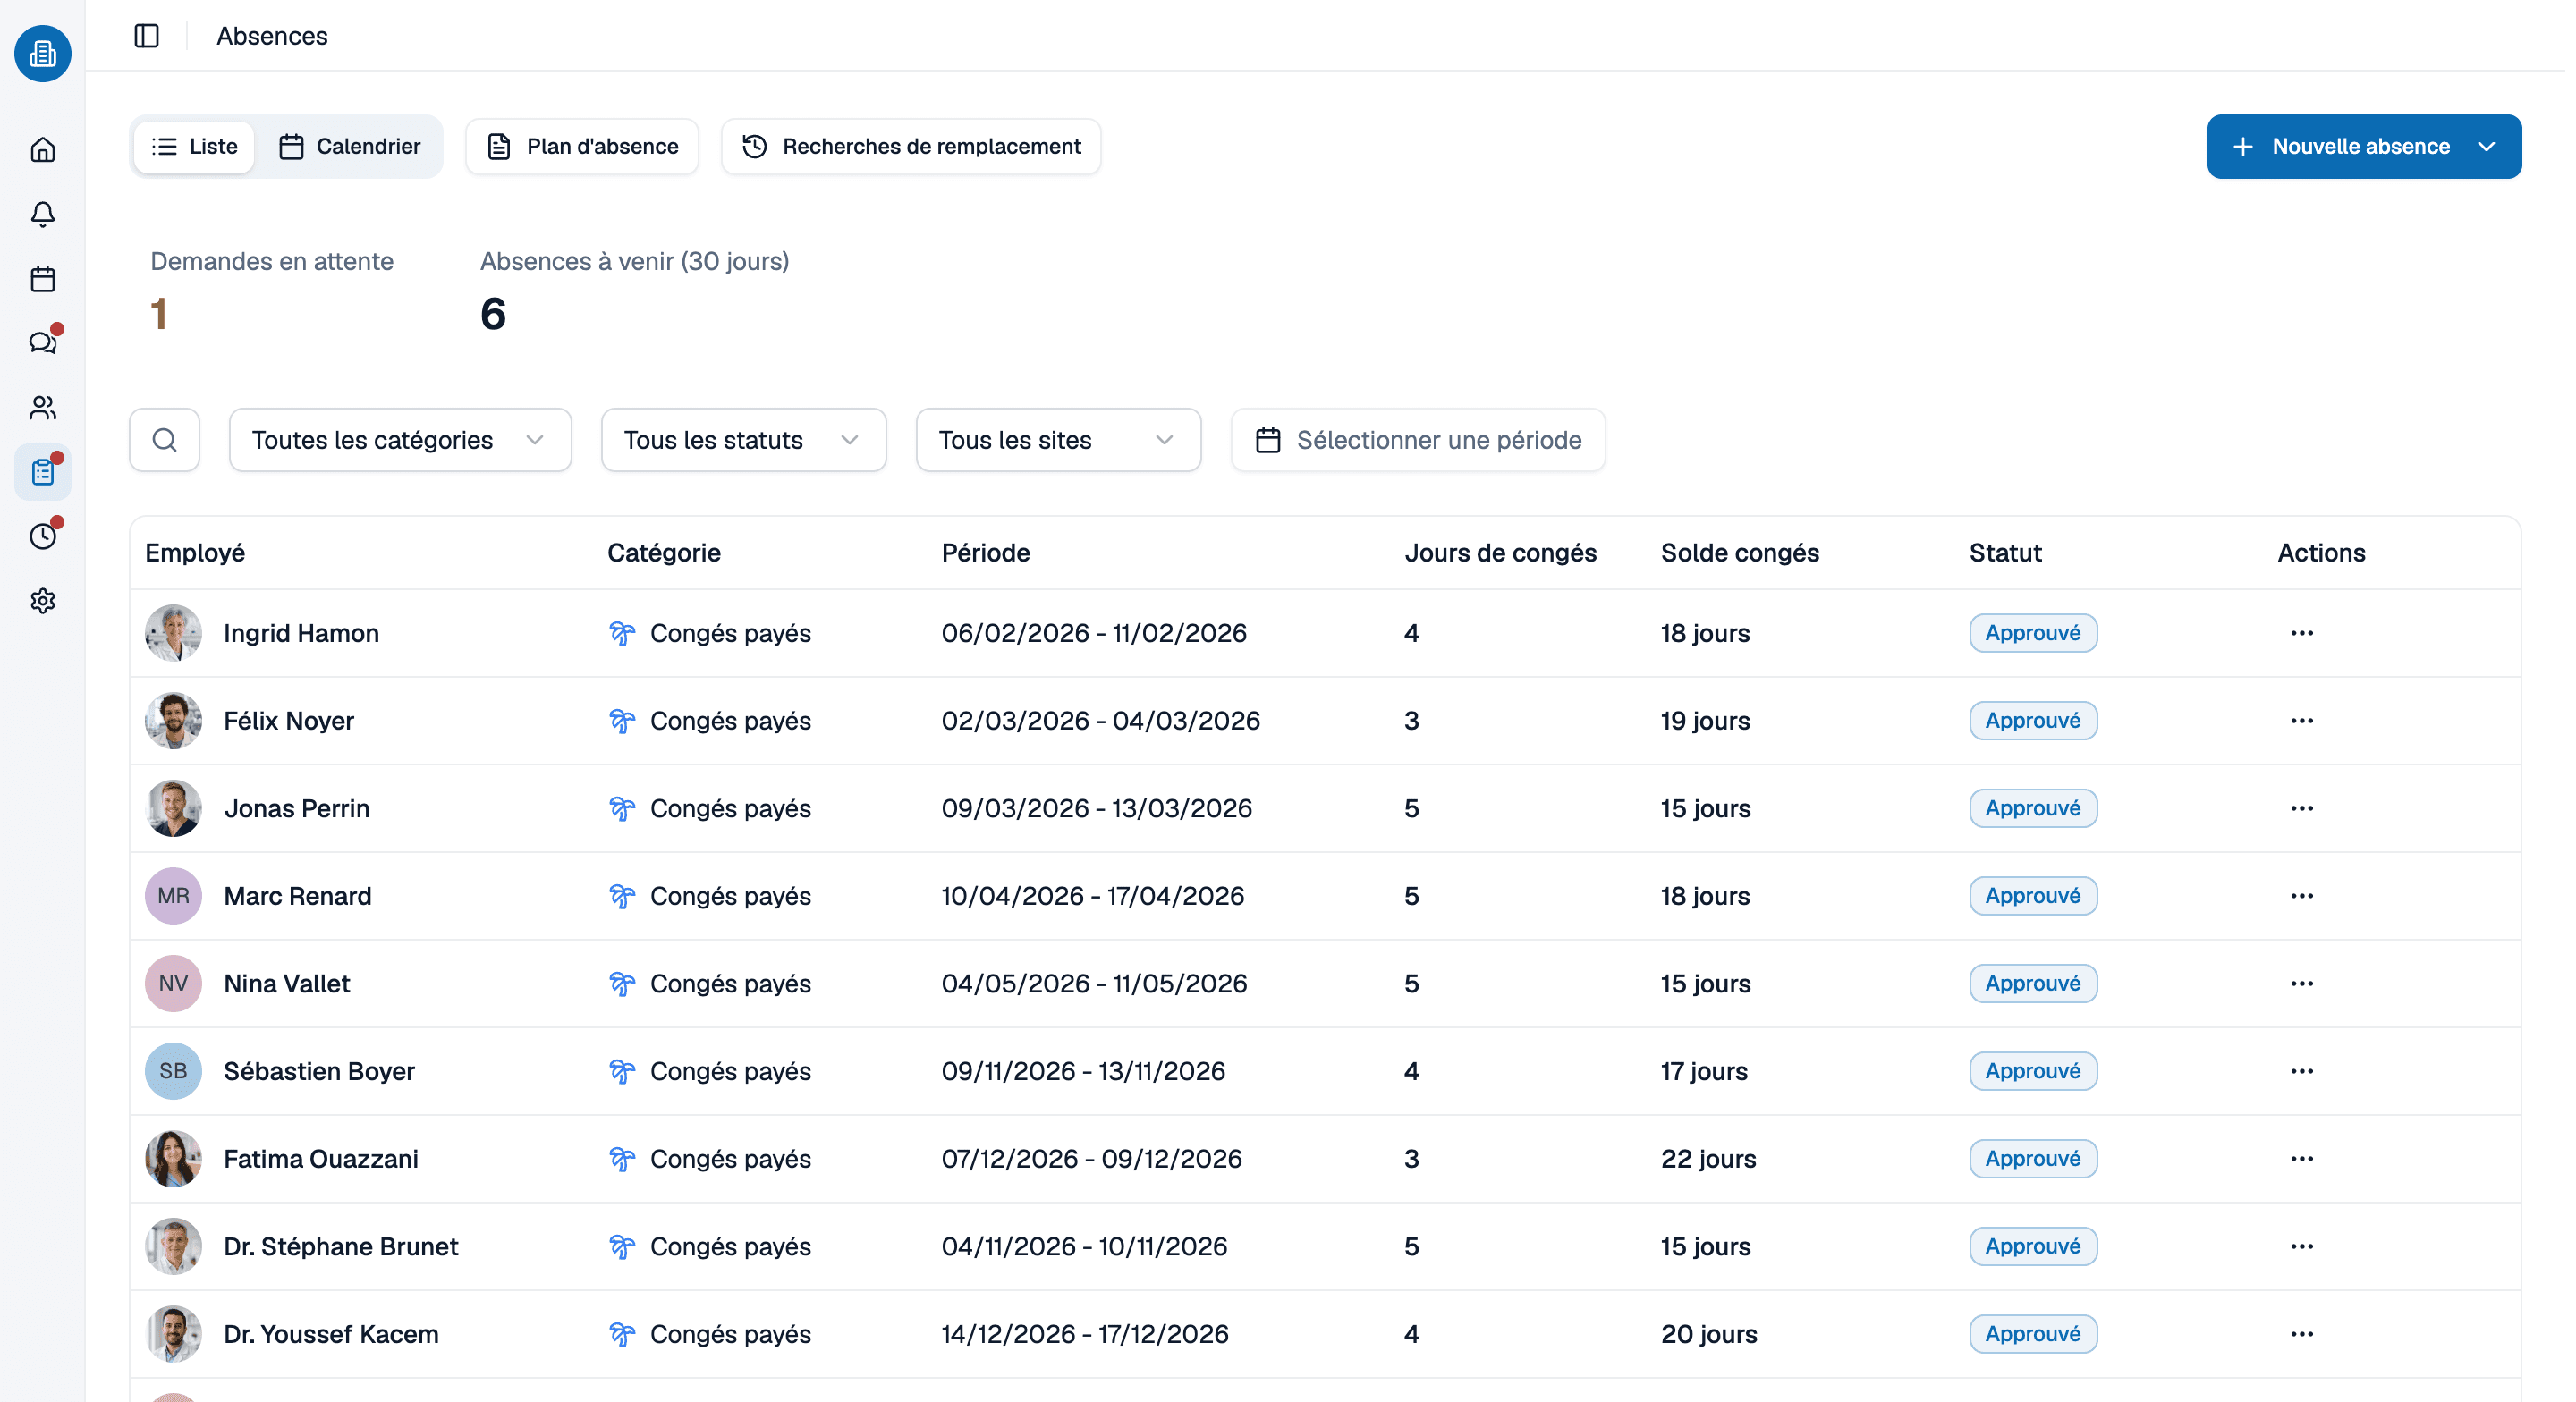Open the time tracking clock icon
The height and width of the screenshot is (1402, 2576).
[x=42, y=537]
